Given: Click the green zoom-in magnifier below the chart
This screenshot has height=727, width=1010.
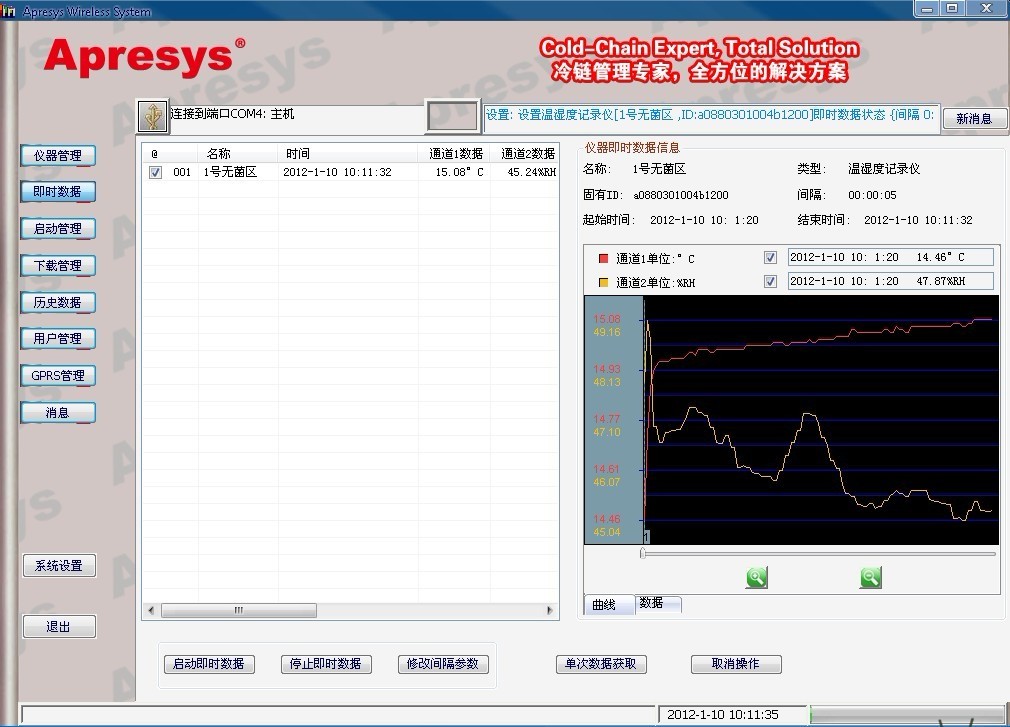Looking at the screenshot, I should [x=757, y=577].
